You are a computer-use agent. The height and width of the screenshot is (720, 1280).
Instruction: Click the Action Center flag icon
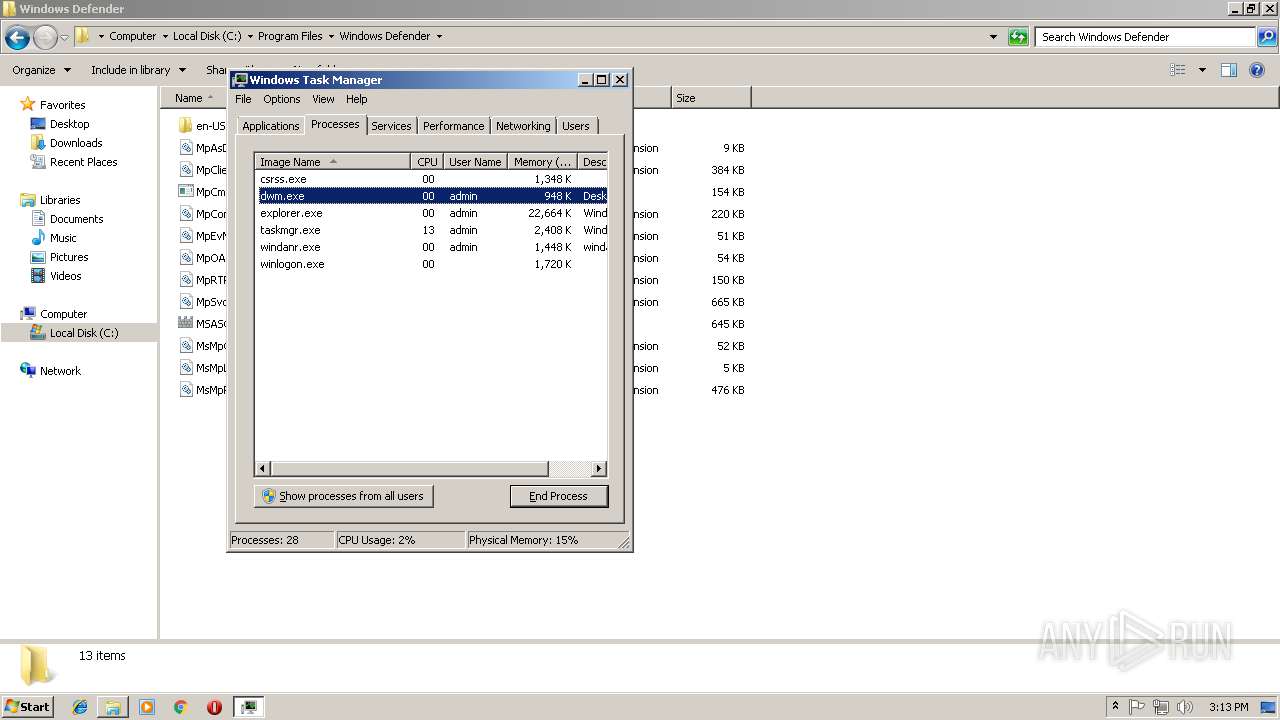click(1137, 707)
